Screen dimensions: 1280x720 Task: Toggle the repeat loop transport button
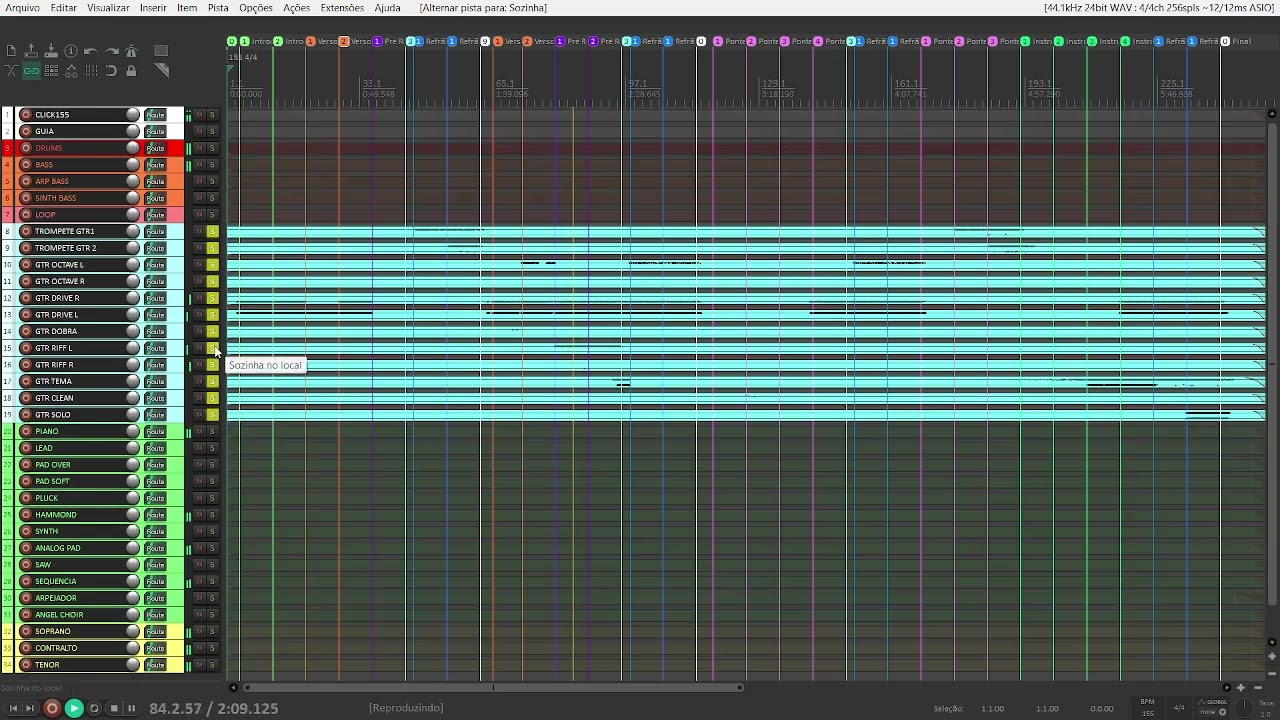(x=94, y=708)
